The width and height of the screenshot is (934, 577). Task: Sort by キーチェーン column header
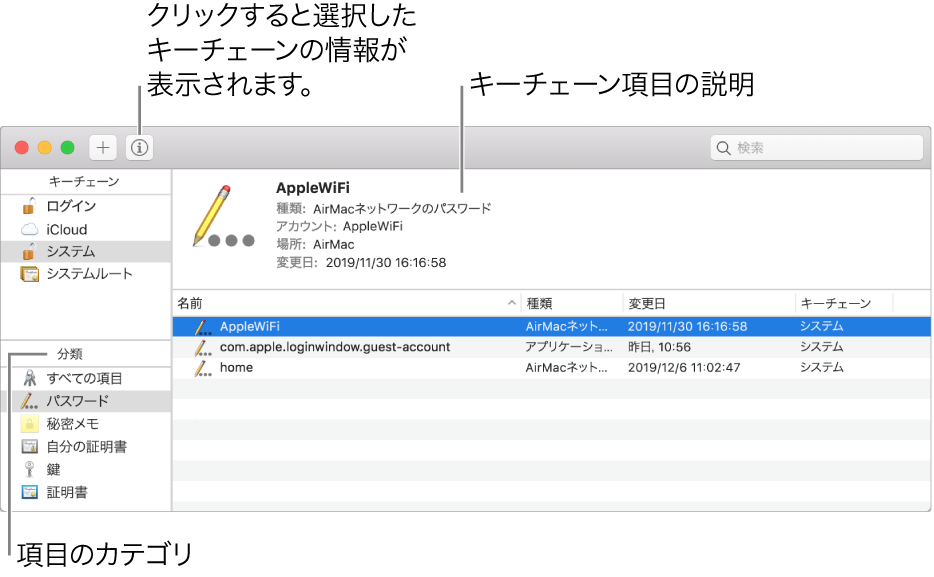tap(844, 304)
